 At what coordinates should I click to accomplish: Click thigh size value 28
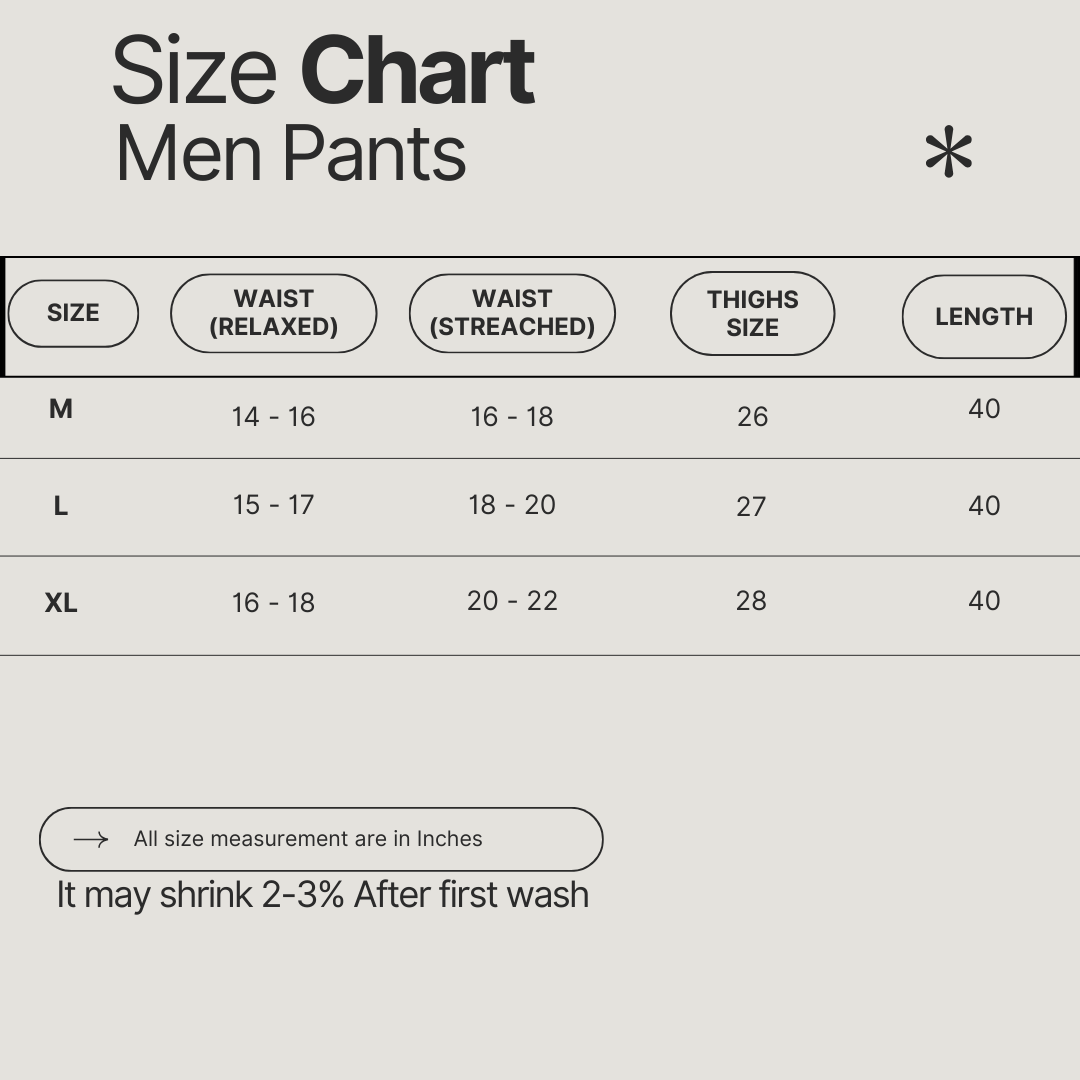(x=751, y=600)
